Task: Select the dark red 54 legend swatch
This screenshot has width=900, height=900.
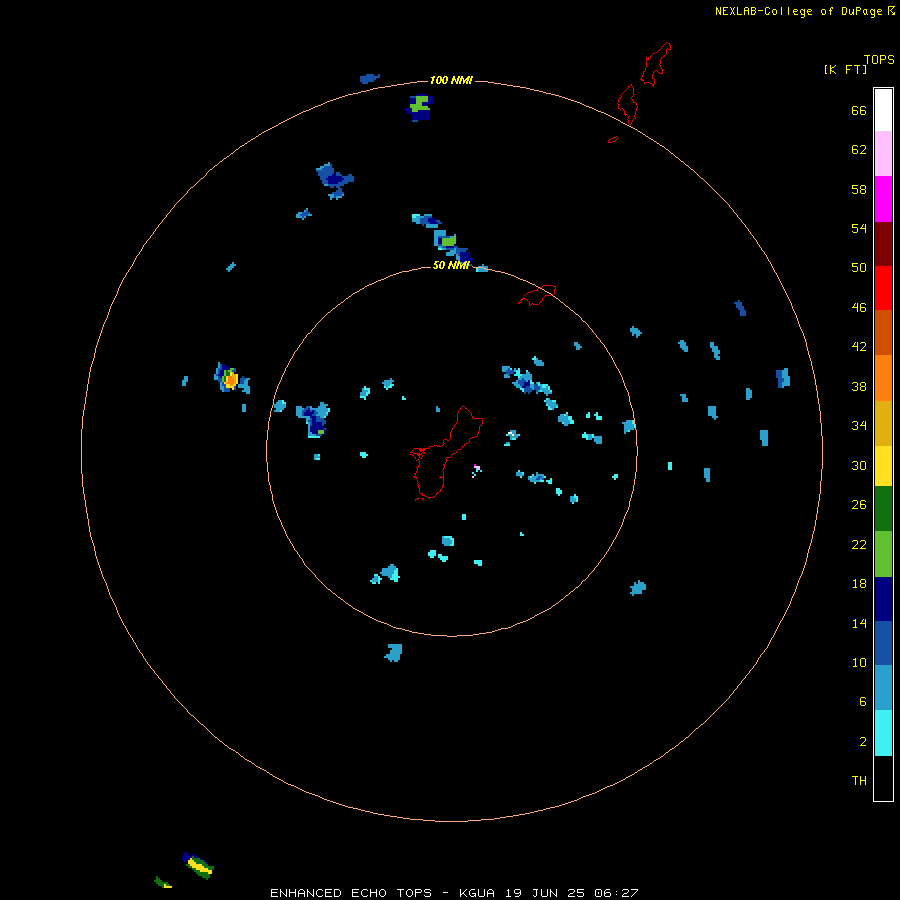Action: point(883,243)
